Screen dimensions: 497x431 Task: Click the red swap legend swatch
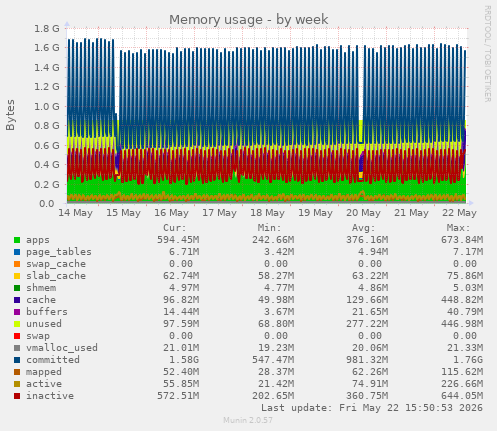(x=17, y=336)
